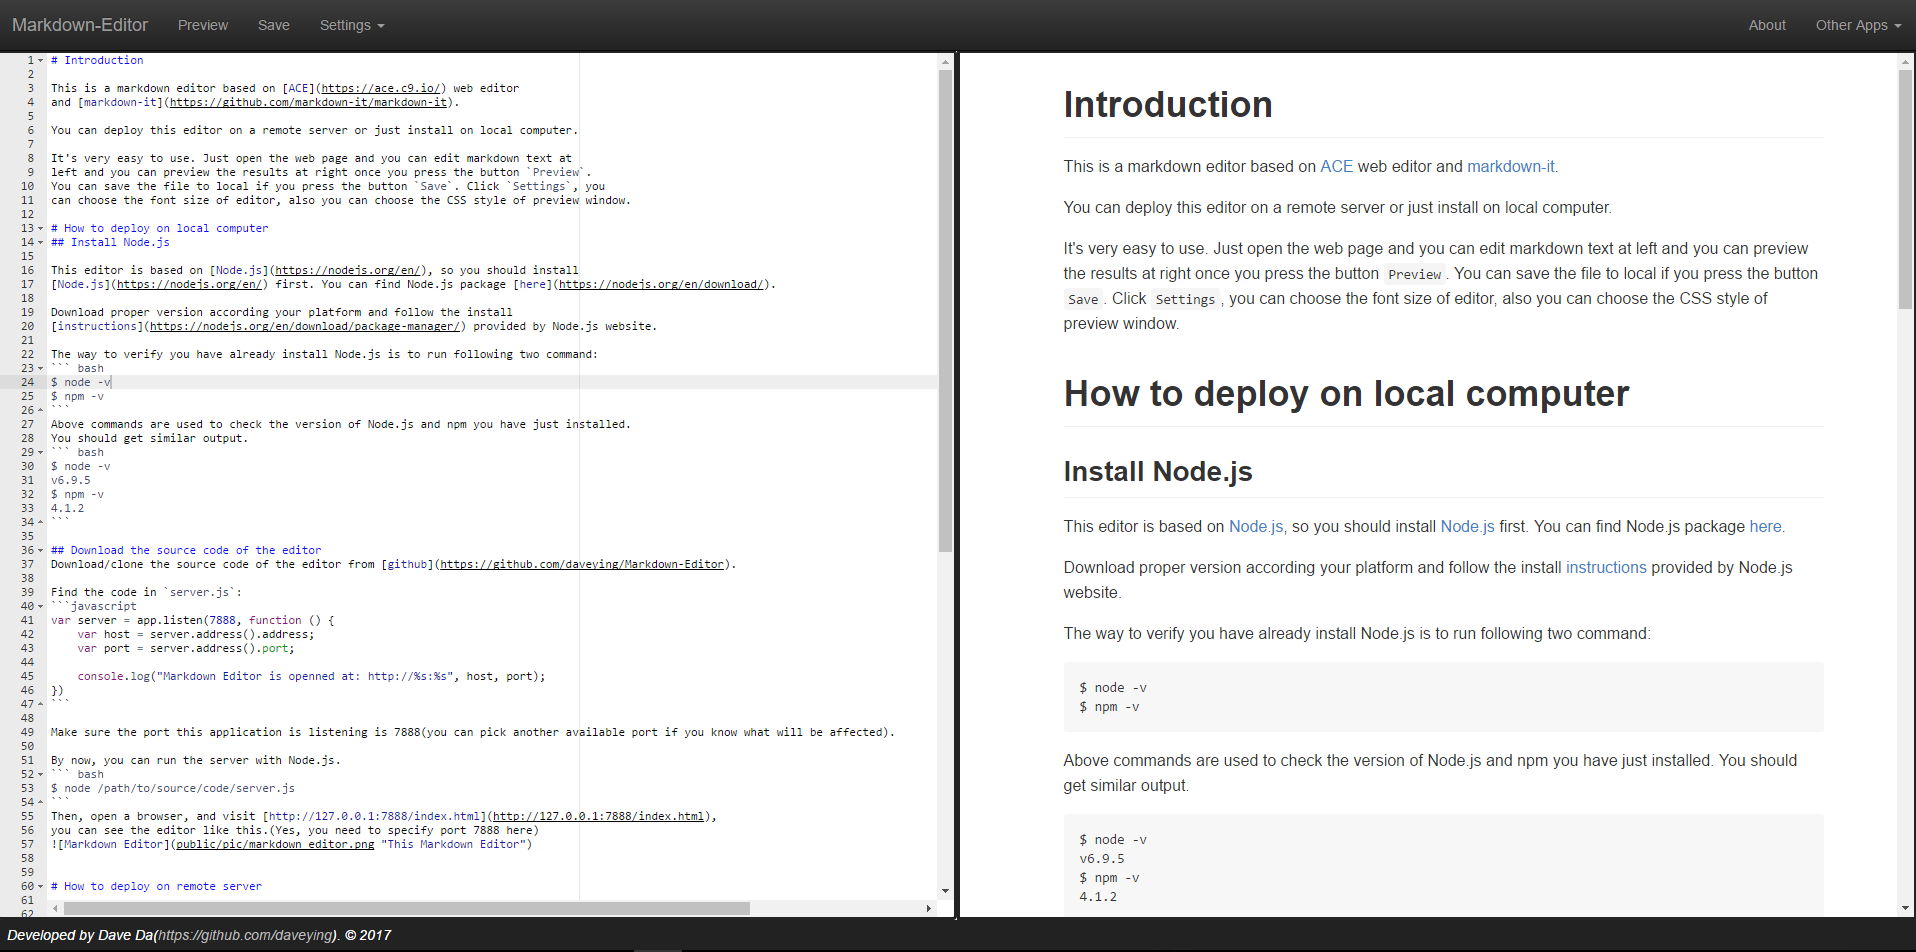Click preview pane scrollbar up arrow
1916x952 pixels.
(1905, 62)
